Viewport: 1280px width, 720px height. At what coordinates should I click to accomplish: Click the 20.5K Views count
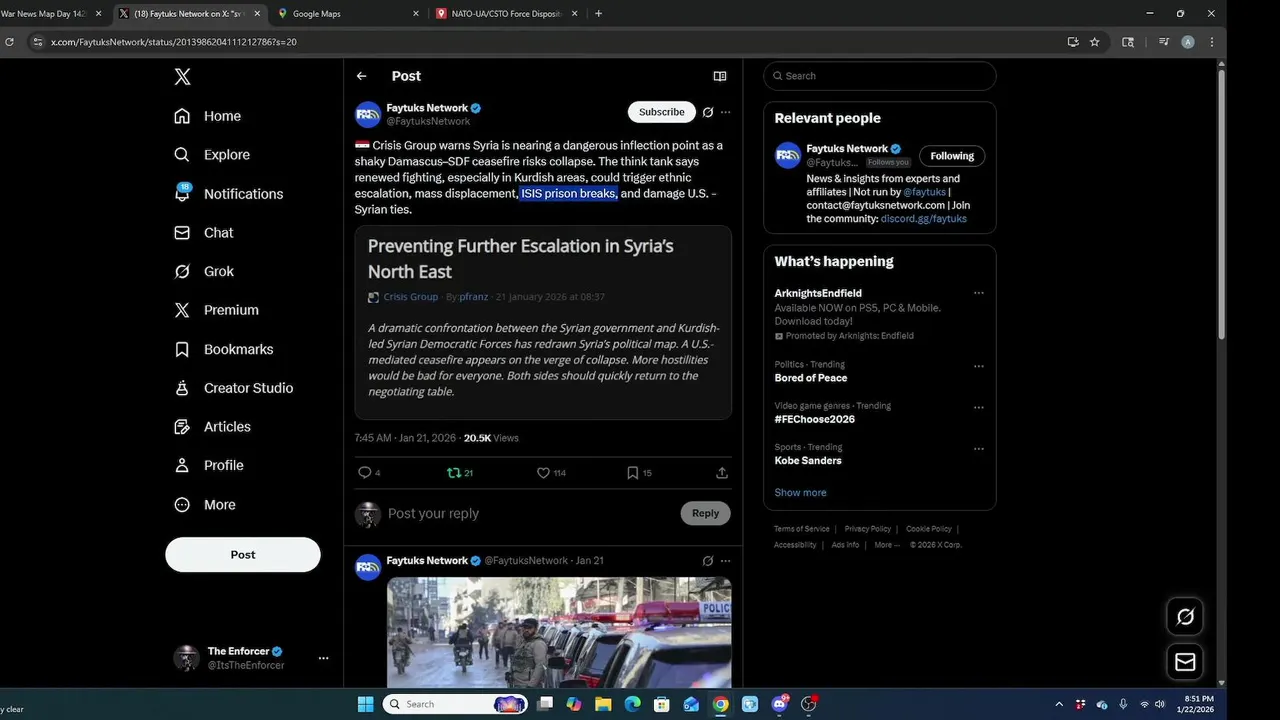(491, 438)
